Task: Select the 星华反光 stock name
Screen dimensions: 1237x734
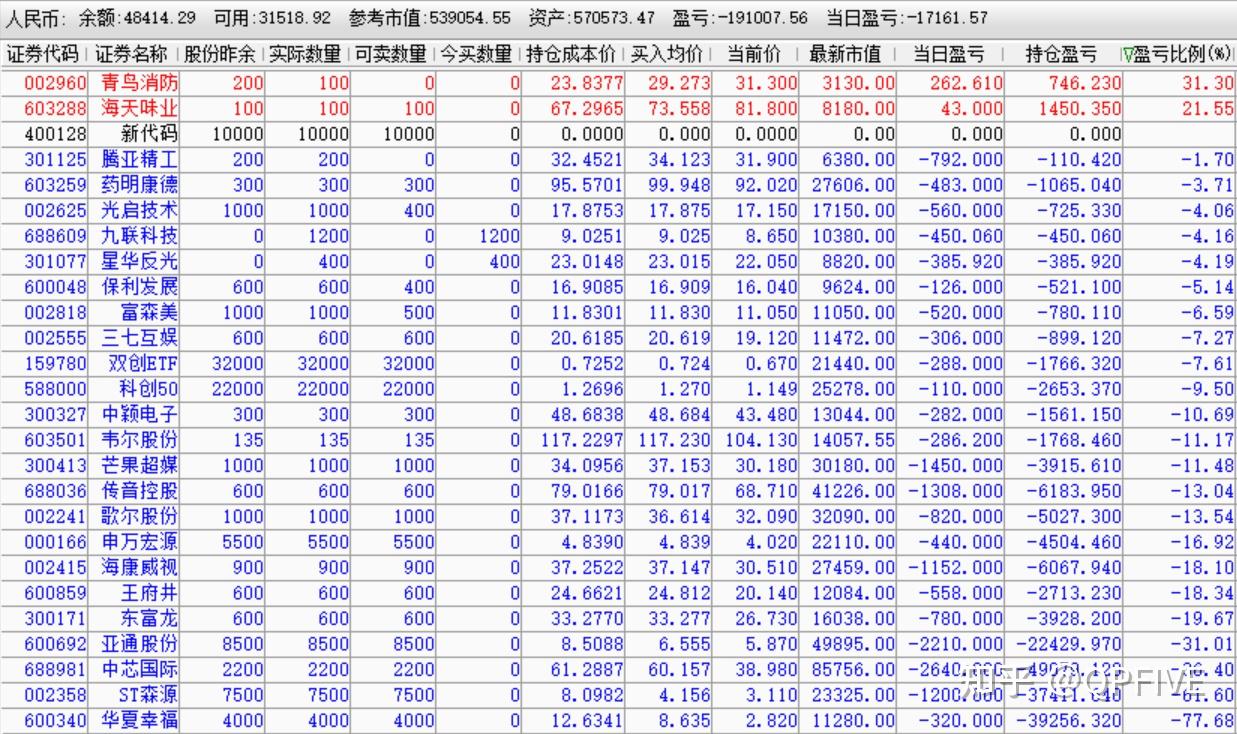Action: tap(140, 261)
